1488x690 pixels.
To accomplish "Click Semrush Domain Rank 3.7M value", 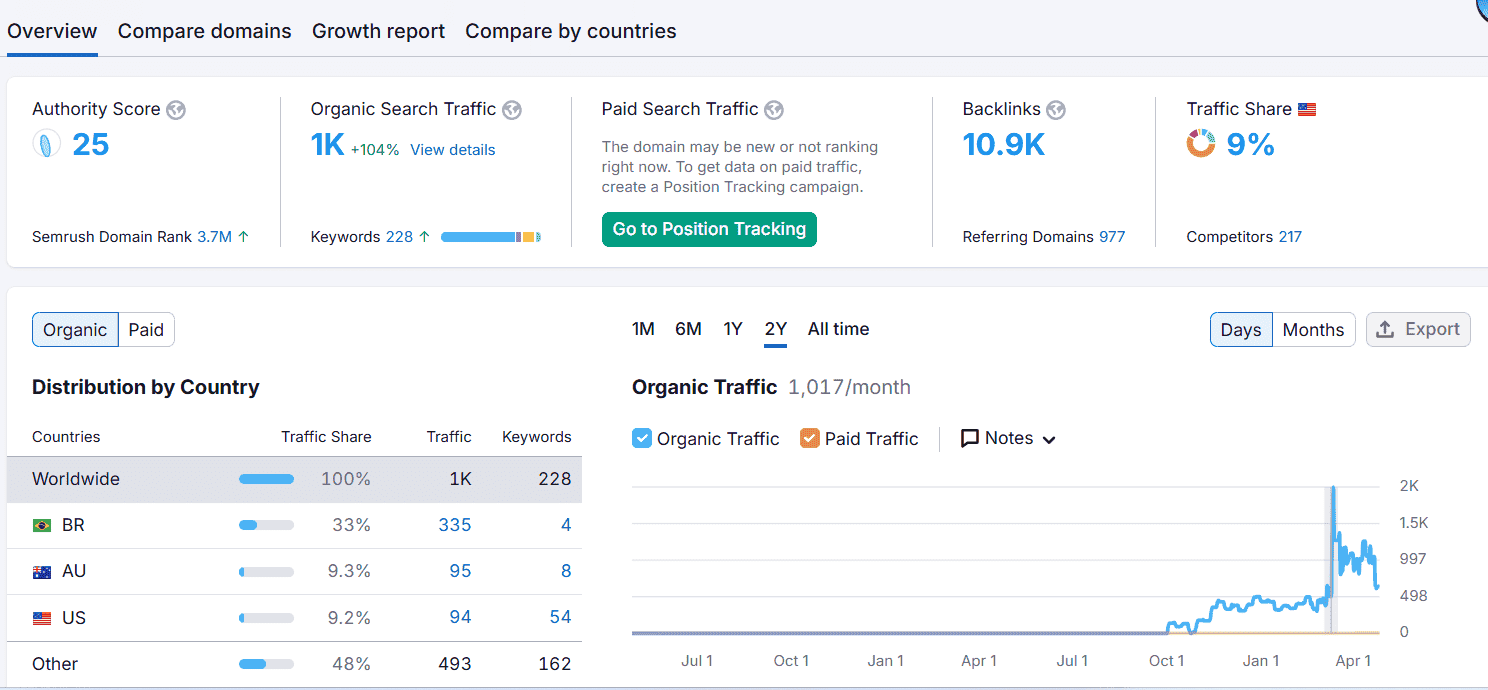I will (x=214, y=237).
